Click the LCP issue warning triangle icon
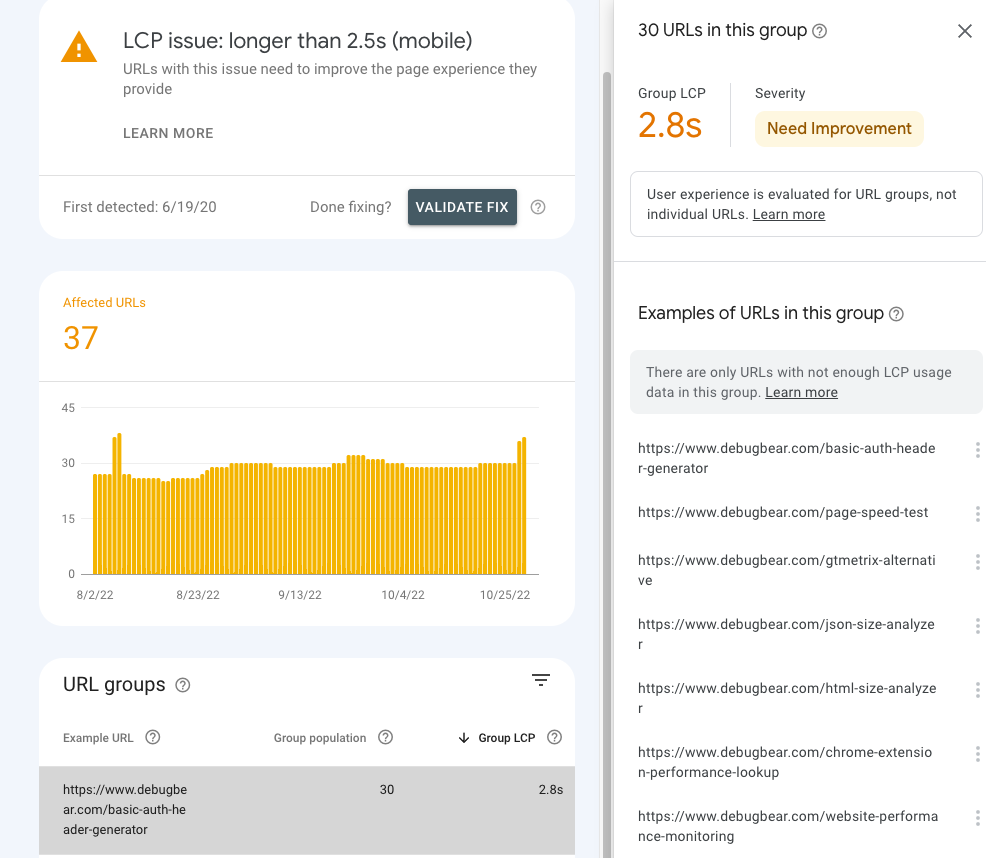 [79, 47]
